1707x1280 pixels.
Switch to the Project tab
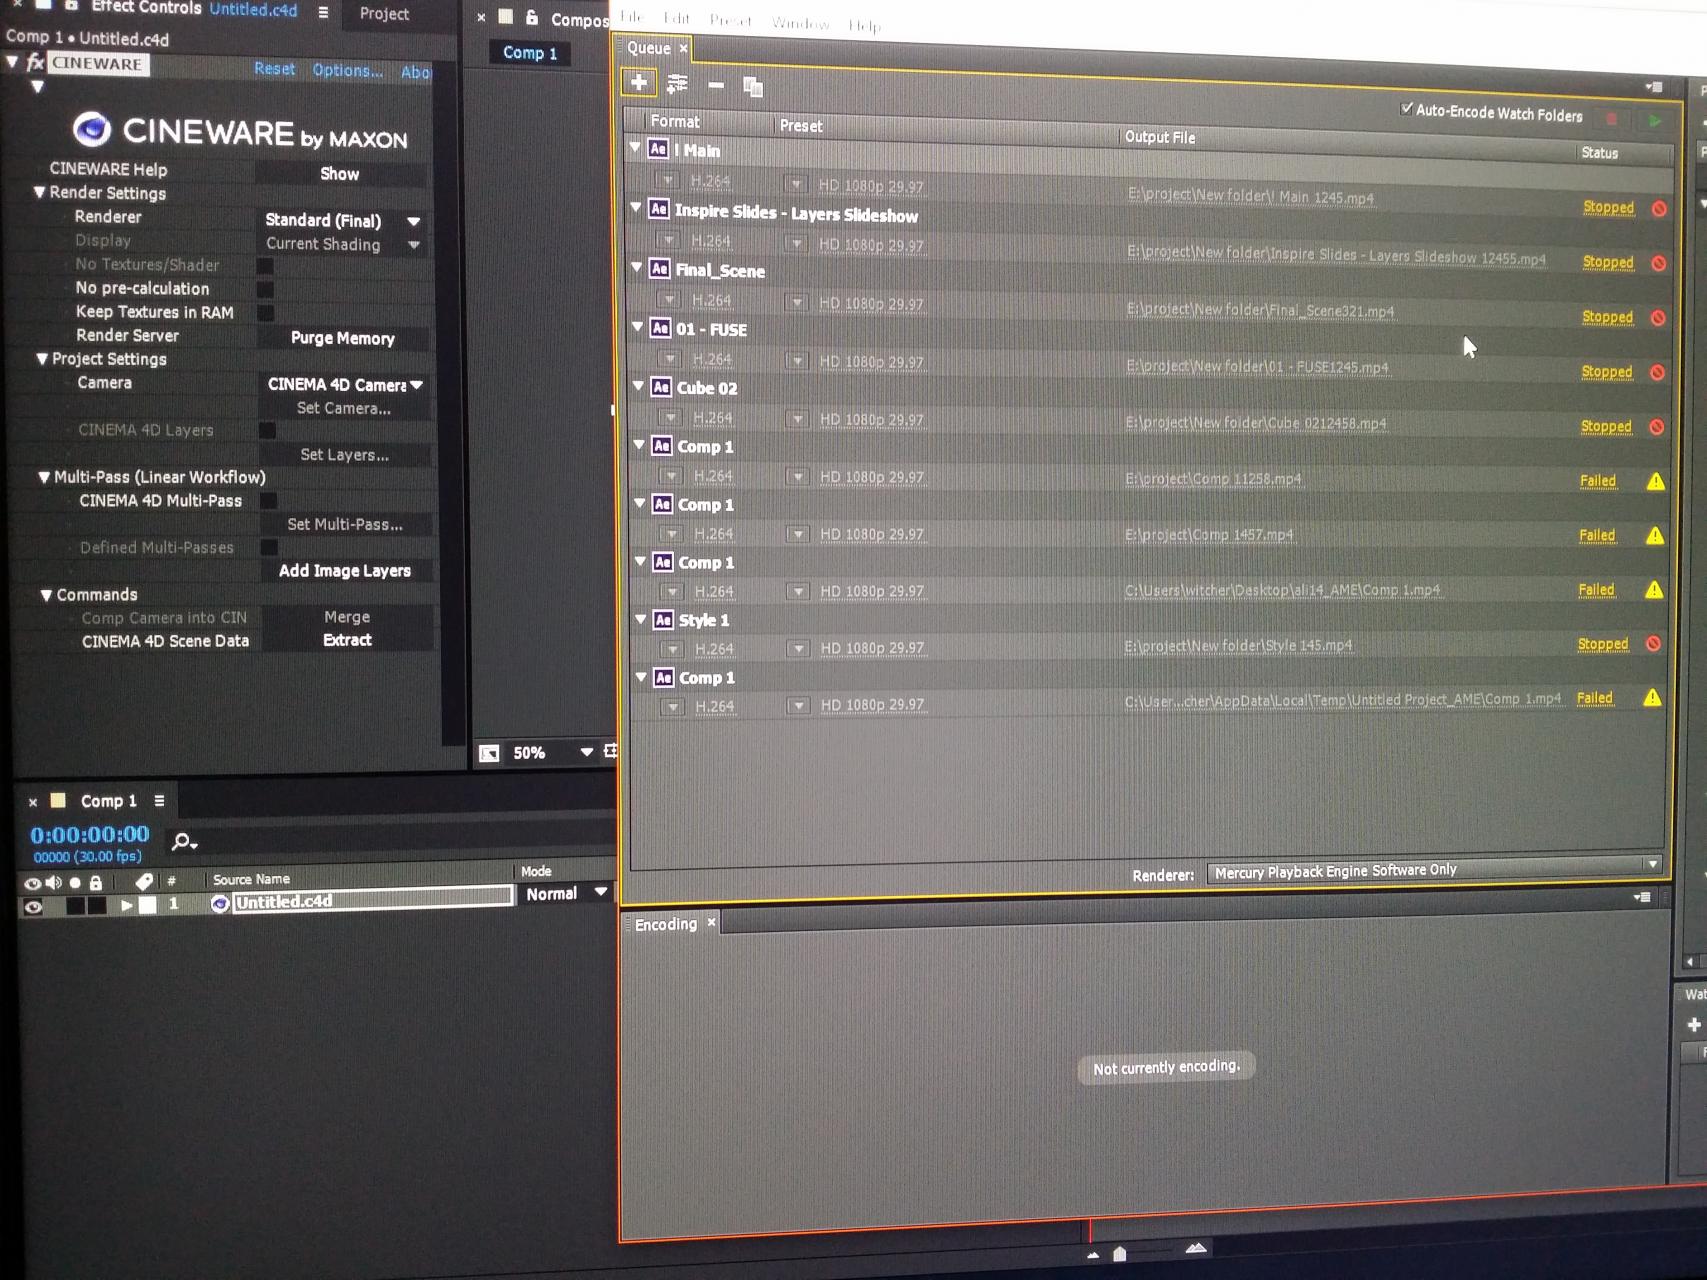coord(384,14)
